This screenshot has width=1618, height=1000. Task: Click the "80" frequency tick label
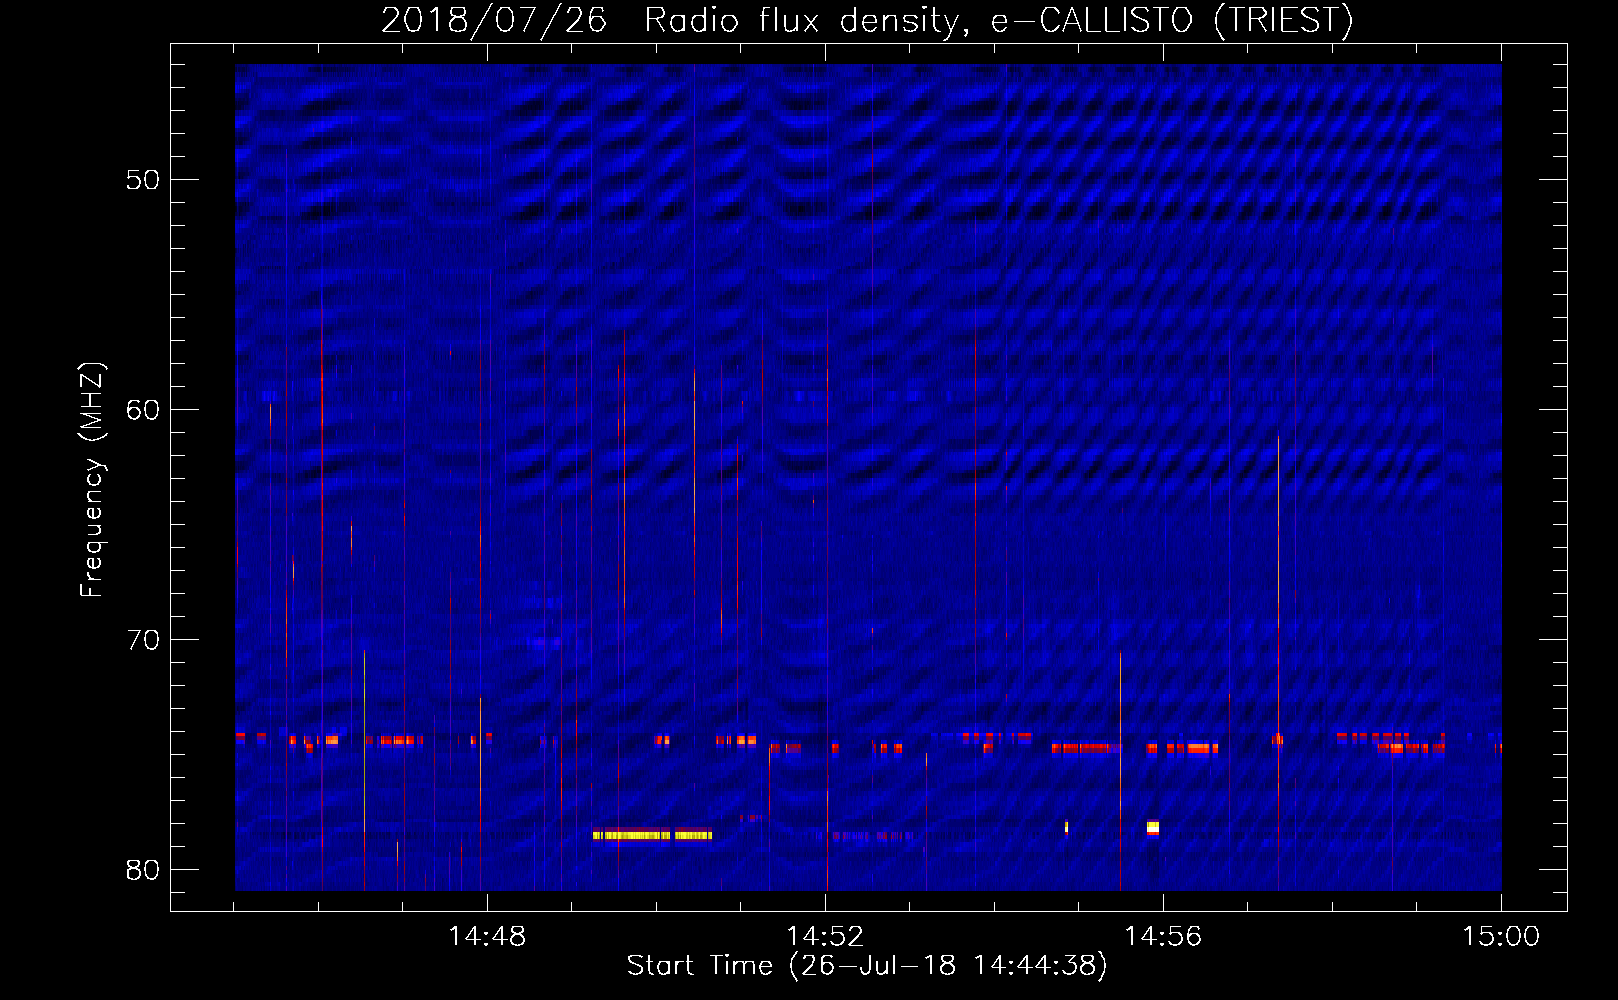(143, 870)
